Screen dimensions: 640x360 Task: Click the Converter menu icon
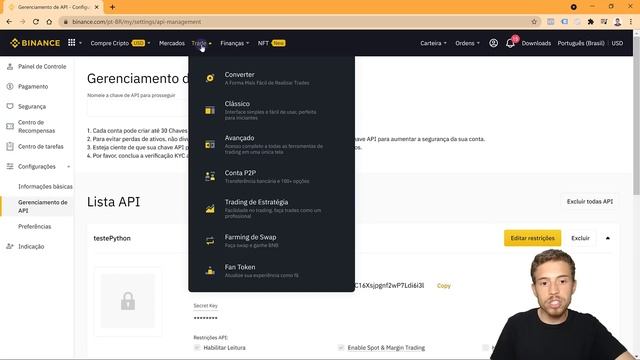pos(210,78)
